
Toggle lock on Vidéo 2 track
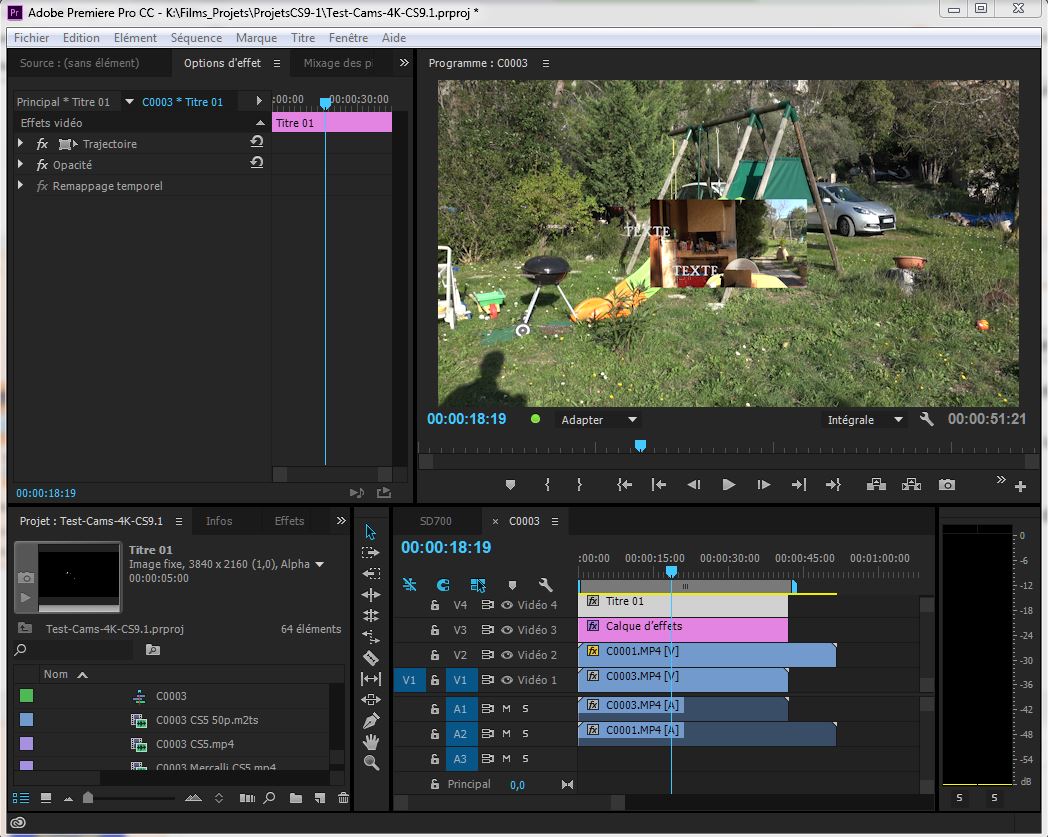tap(434, 655)
